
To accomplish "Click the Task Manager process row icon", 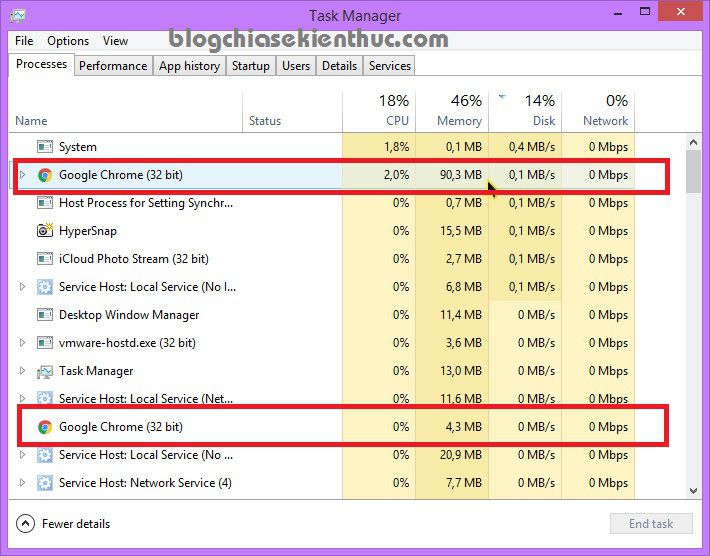I will coord(45,371).
